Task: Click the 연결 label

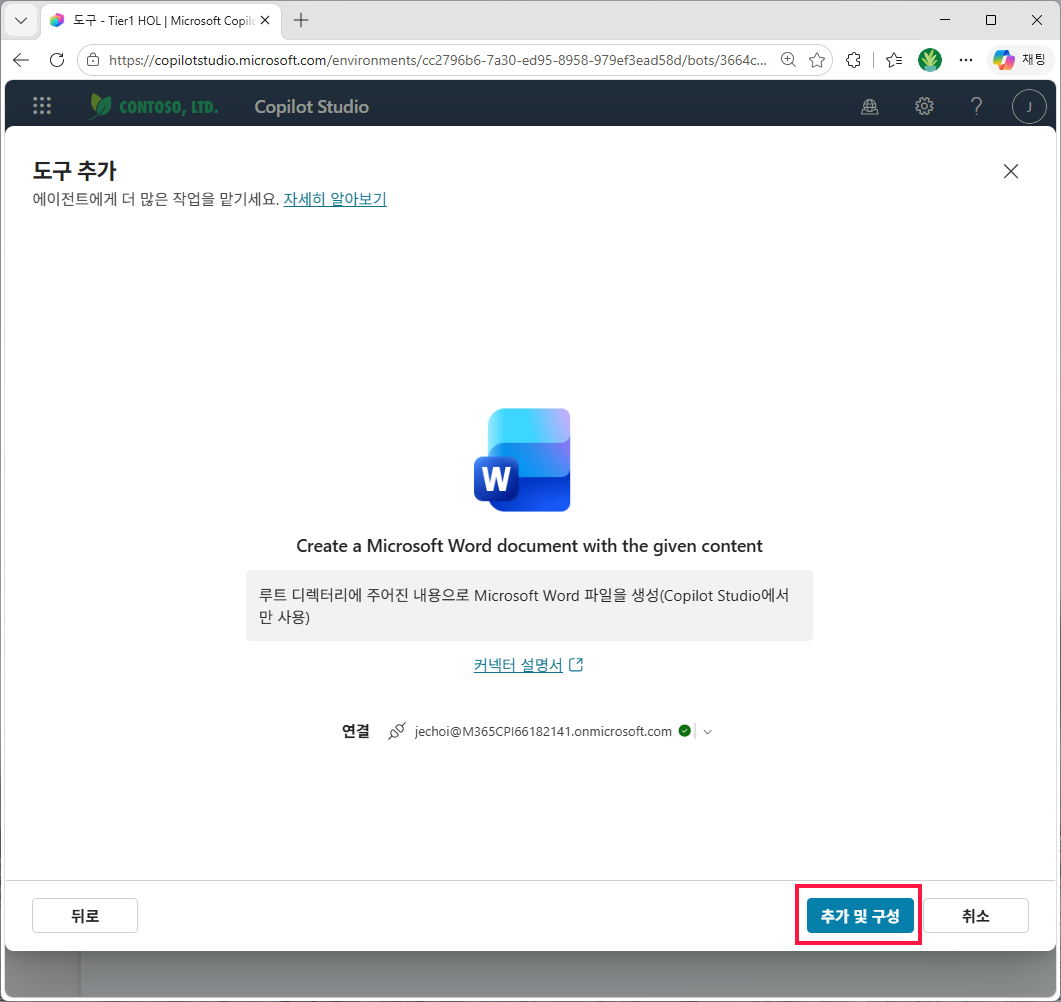Action: point(356,731)
